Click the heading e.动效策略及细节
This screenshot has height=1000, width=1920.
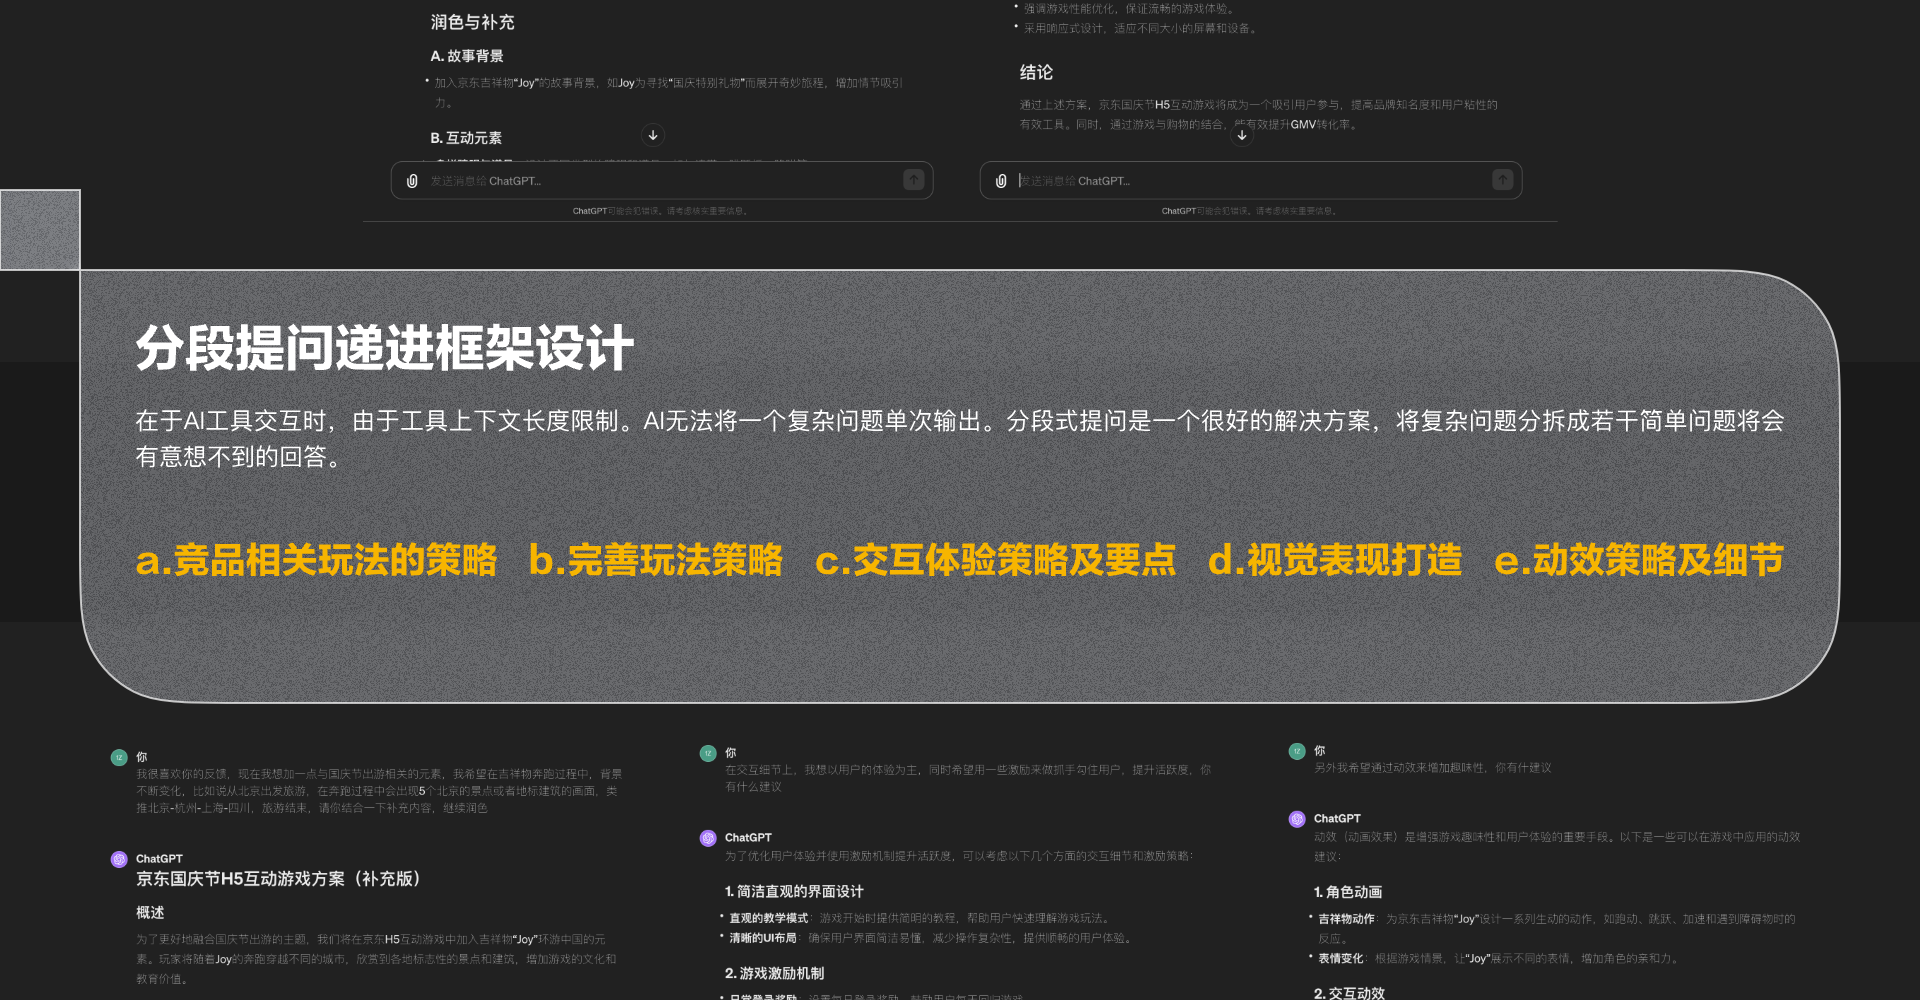click(1639, 560)
